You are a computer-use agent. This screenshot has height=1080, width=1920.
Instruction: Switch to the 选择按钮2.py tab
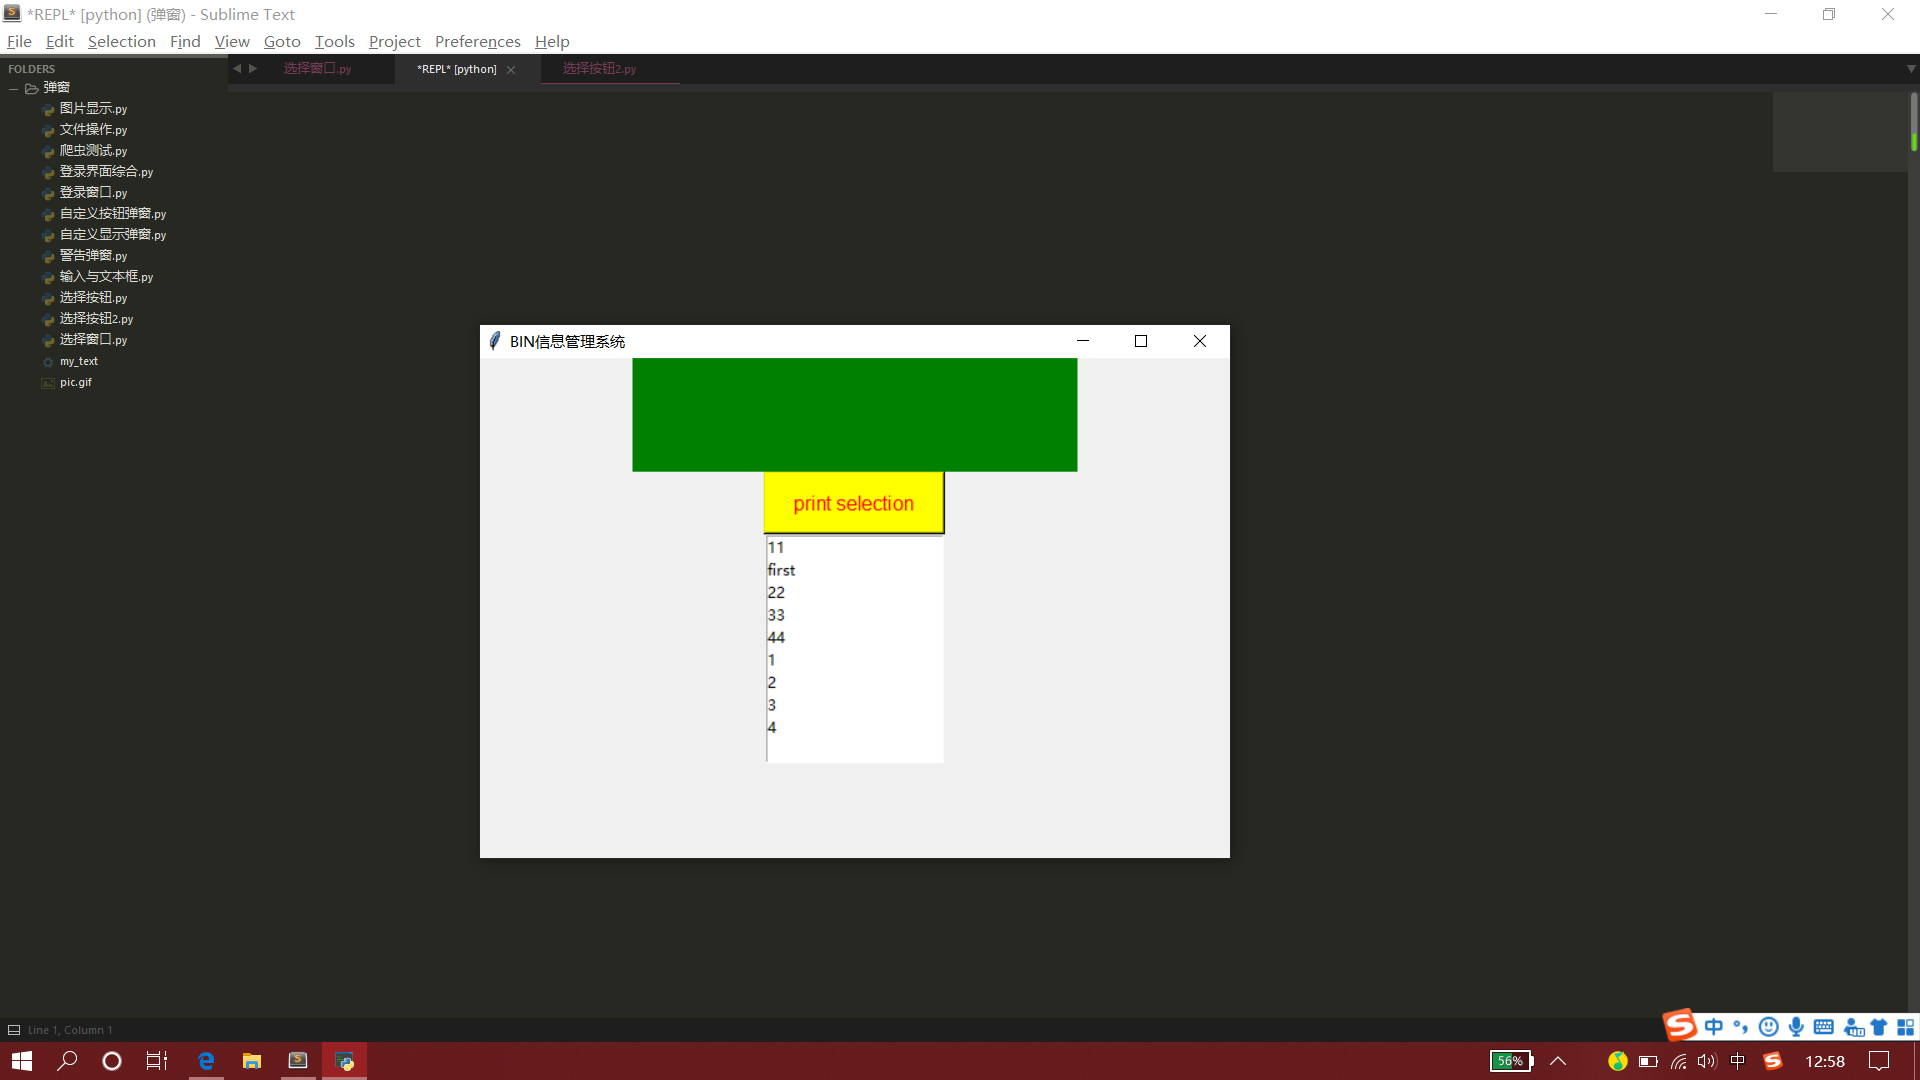[599, 69]
